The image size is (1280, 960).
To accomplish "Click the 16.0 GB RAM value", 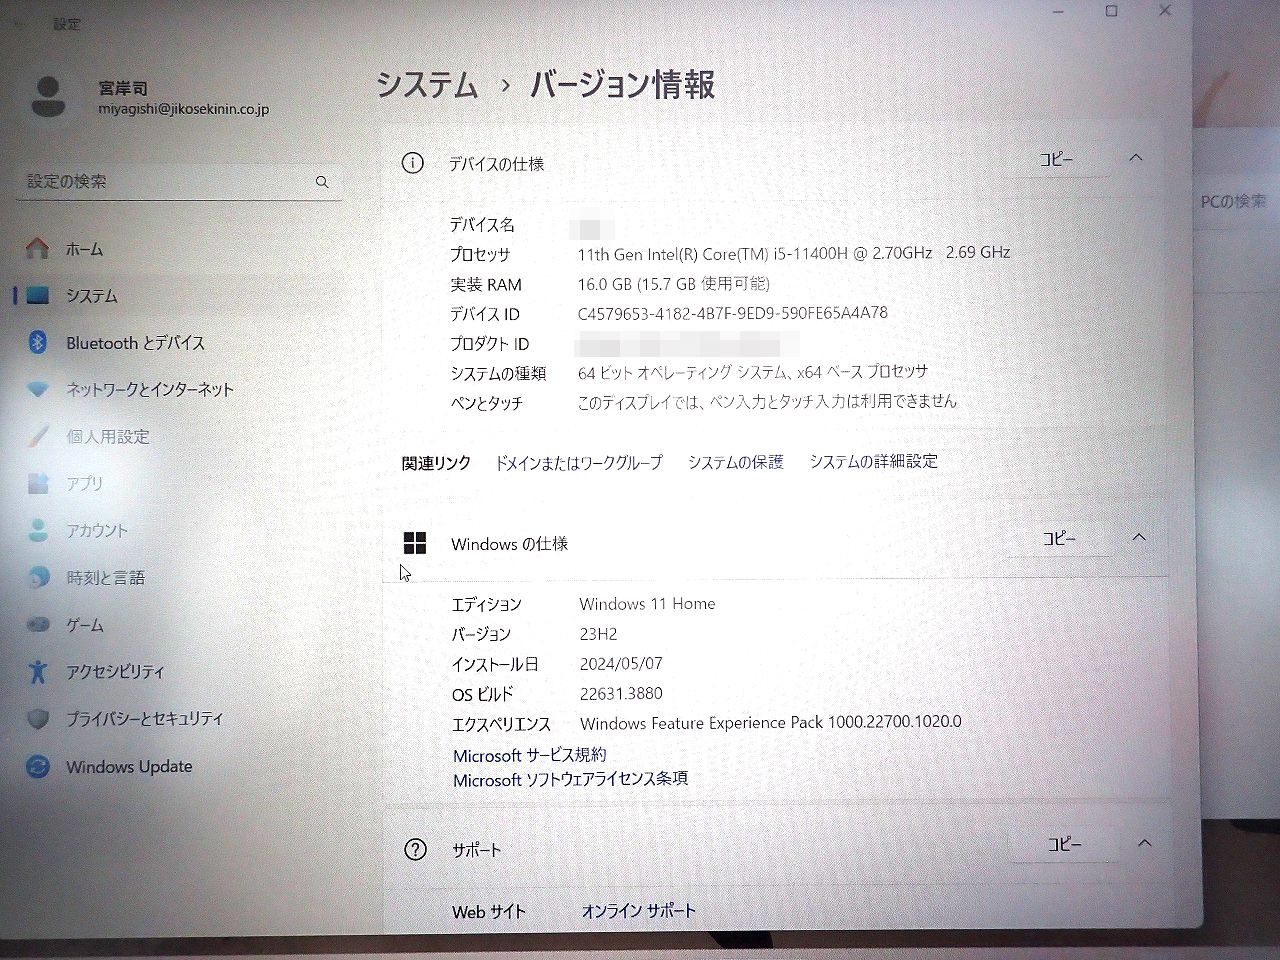I will coord(674,283).
